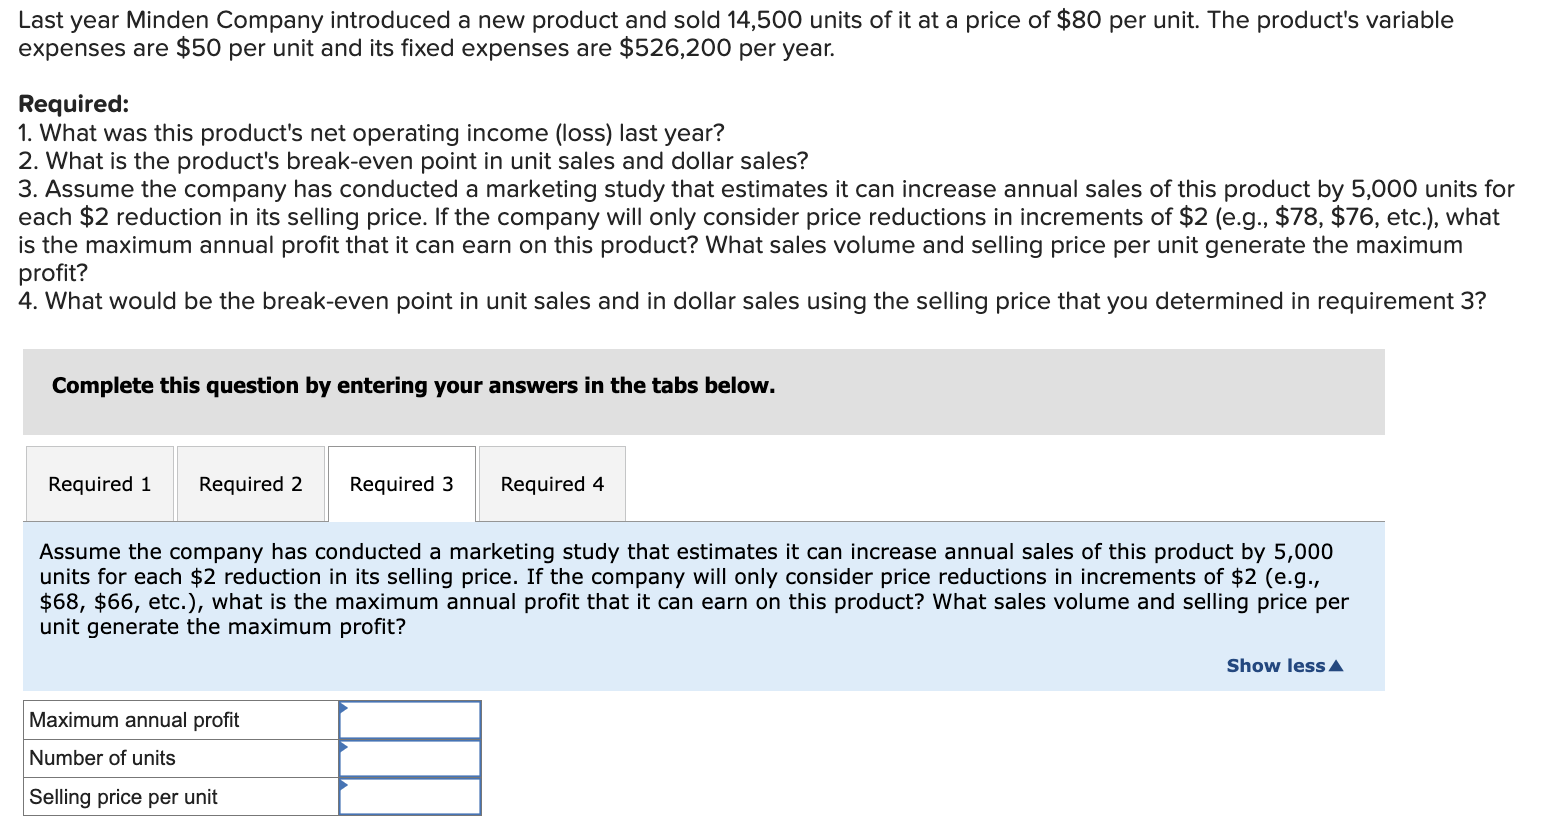Screen dimensions: 1558x828
Task: Click requirement 1 net operating income question
Action: (371, 133)
